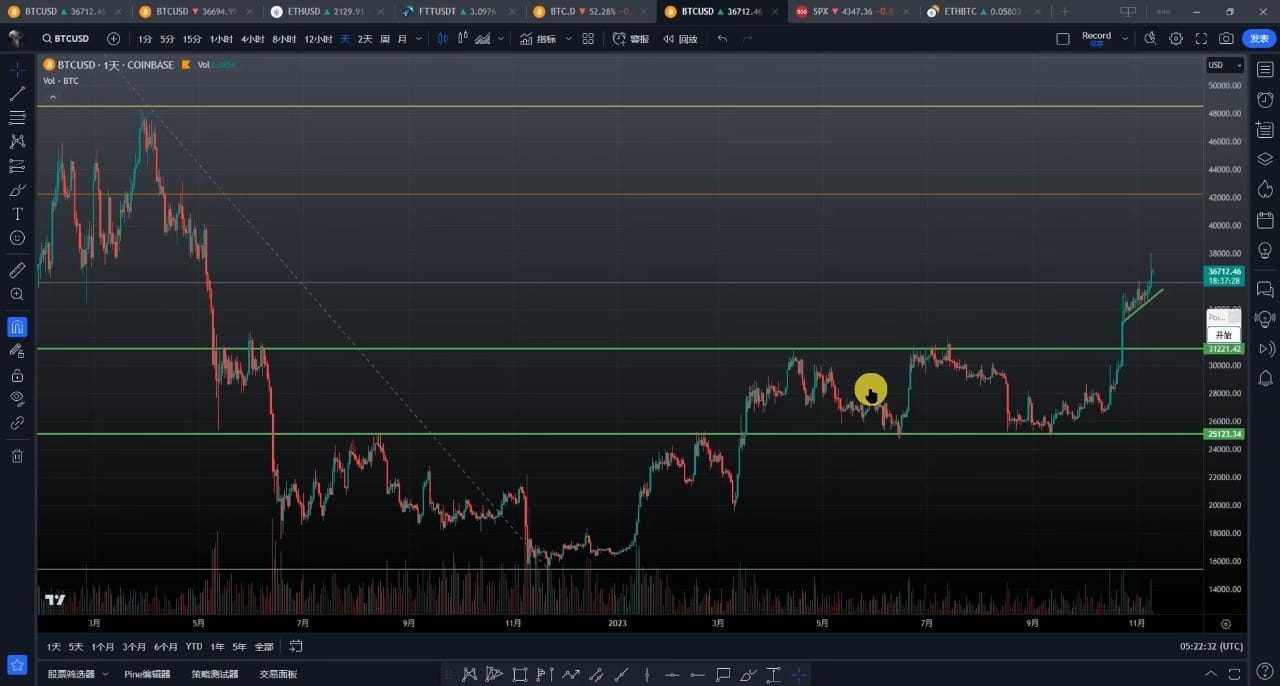Set date range to YTD
Screen dimensions: 1280x686
pyautogui.click(x=194, y=647)
